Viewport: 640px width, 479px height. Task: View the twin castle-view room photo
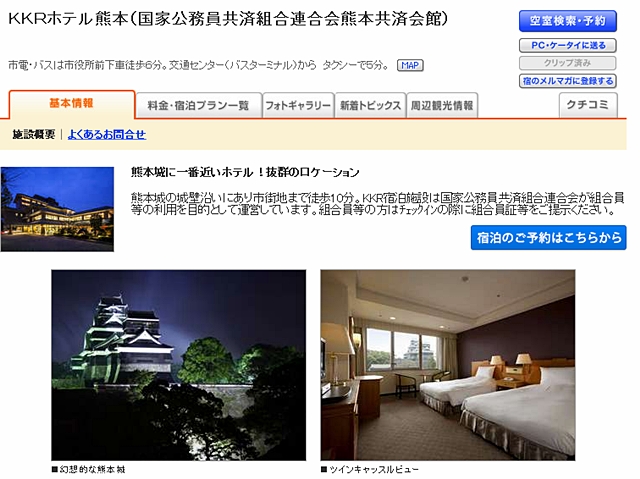tap(448, 365)
